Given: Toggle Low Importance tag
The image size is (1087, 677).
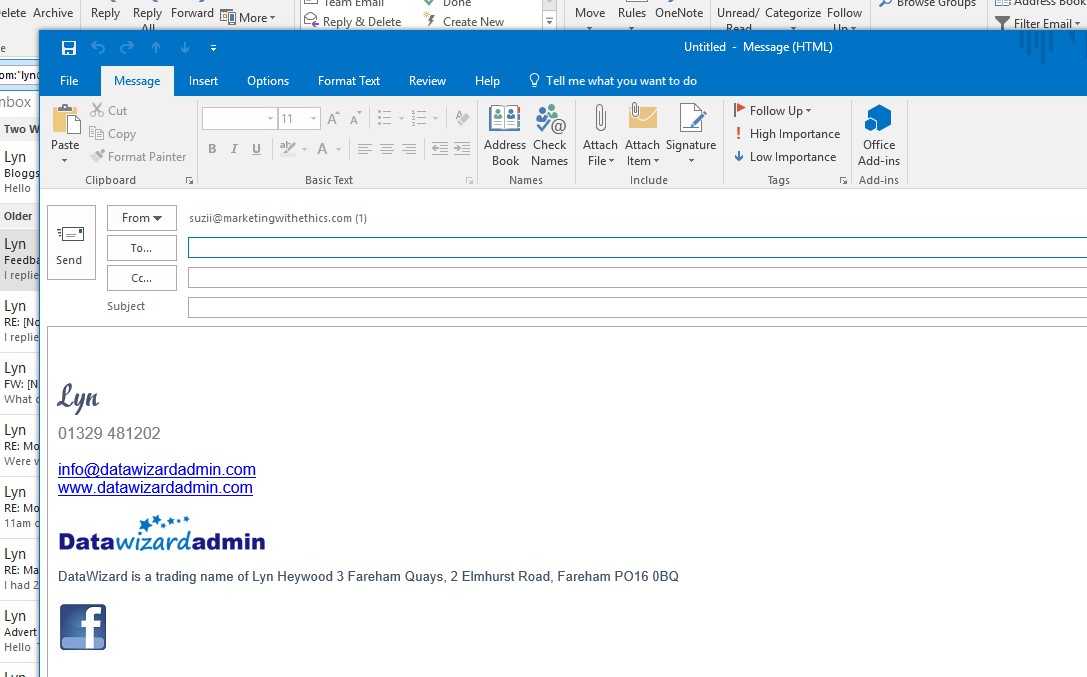Looking at the screenshot, I should [785, 157].
